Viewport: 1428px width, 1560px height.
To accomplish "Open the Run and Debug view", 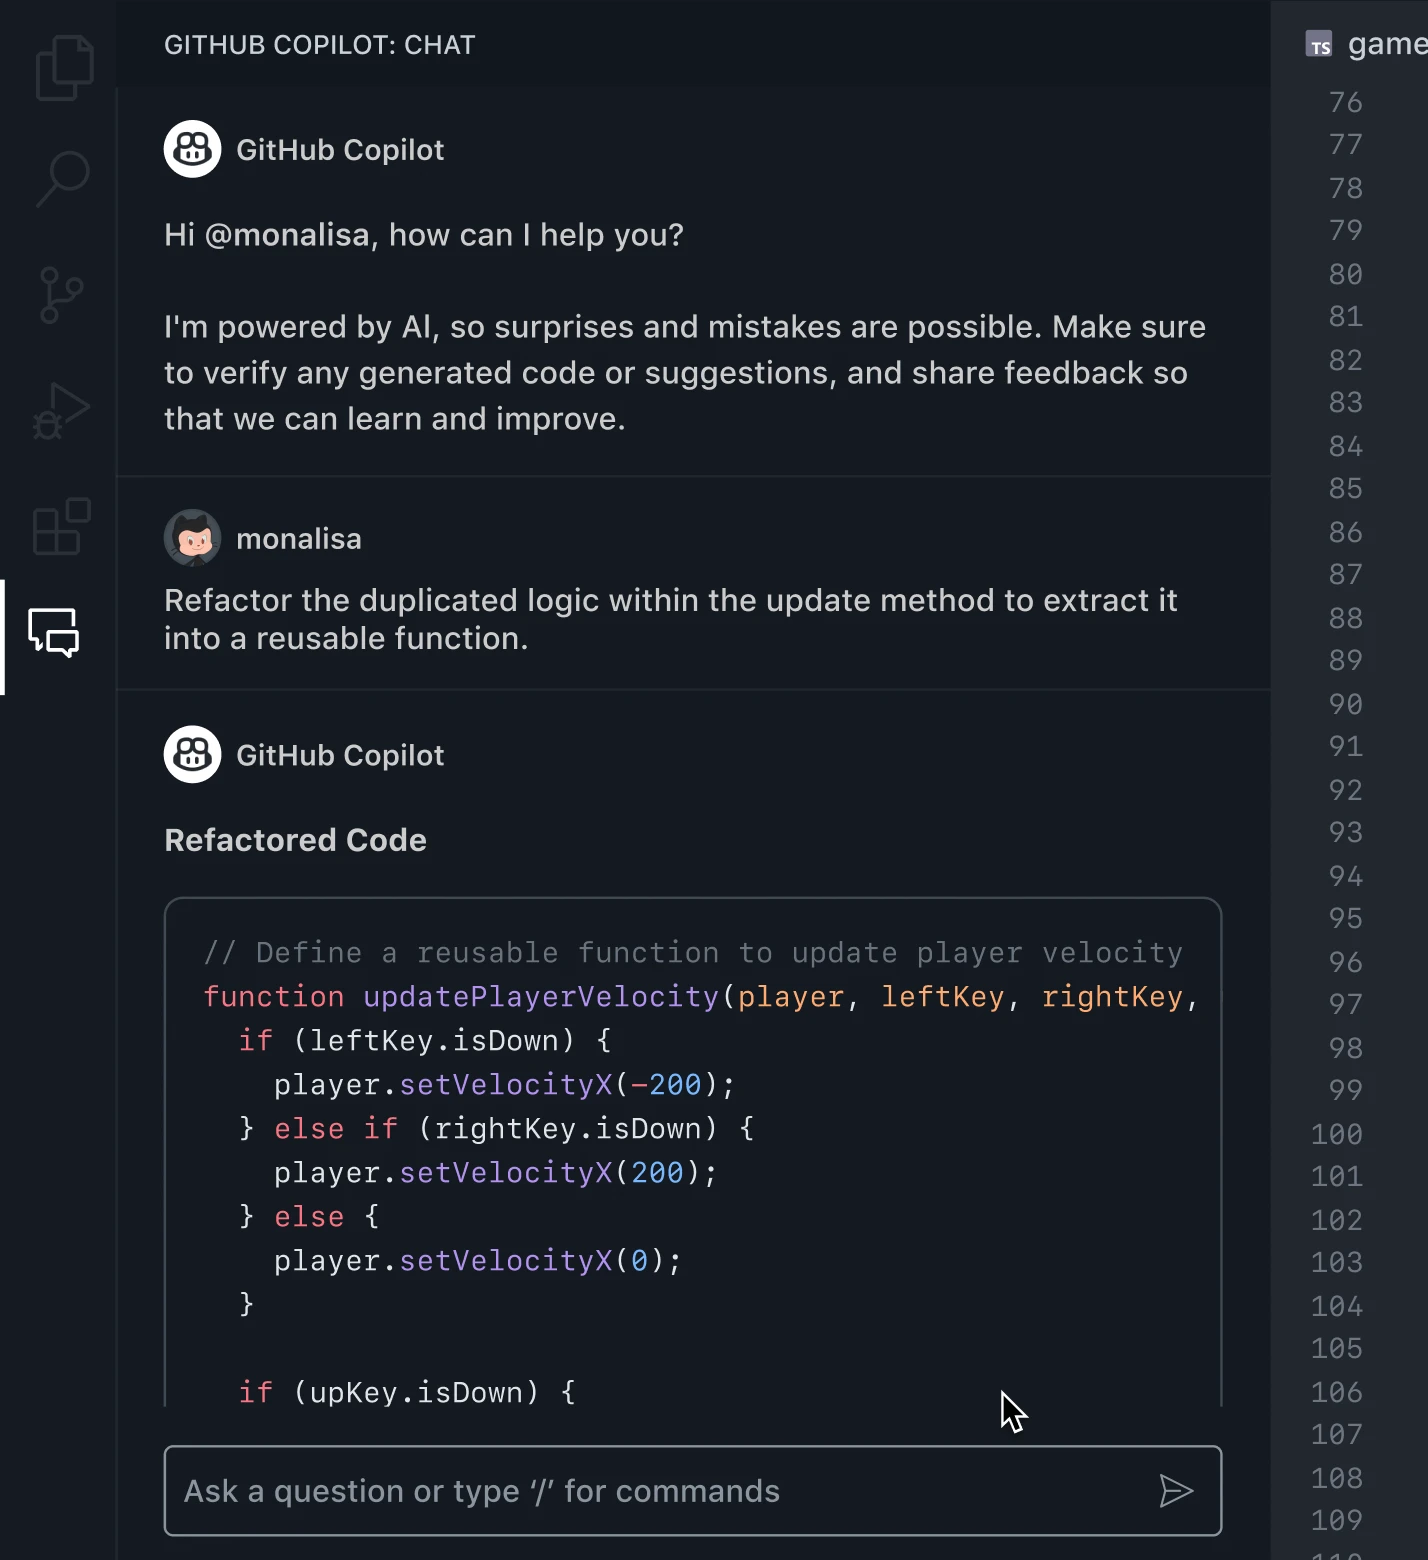I will click(61, 411).
